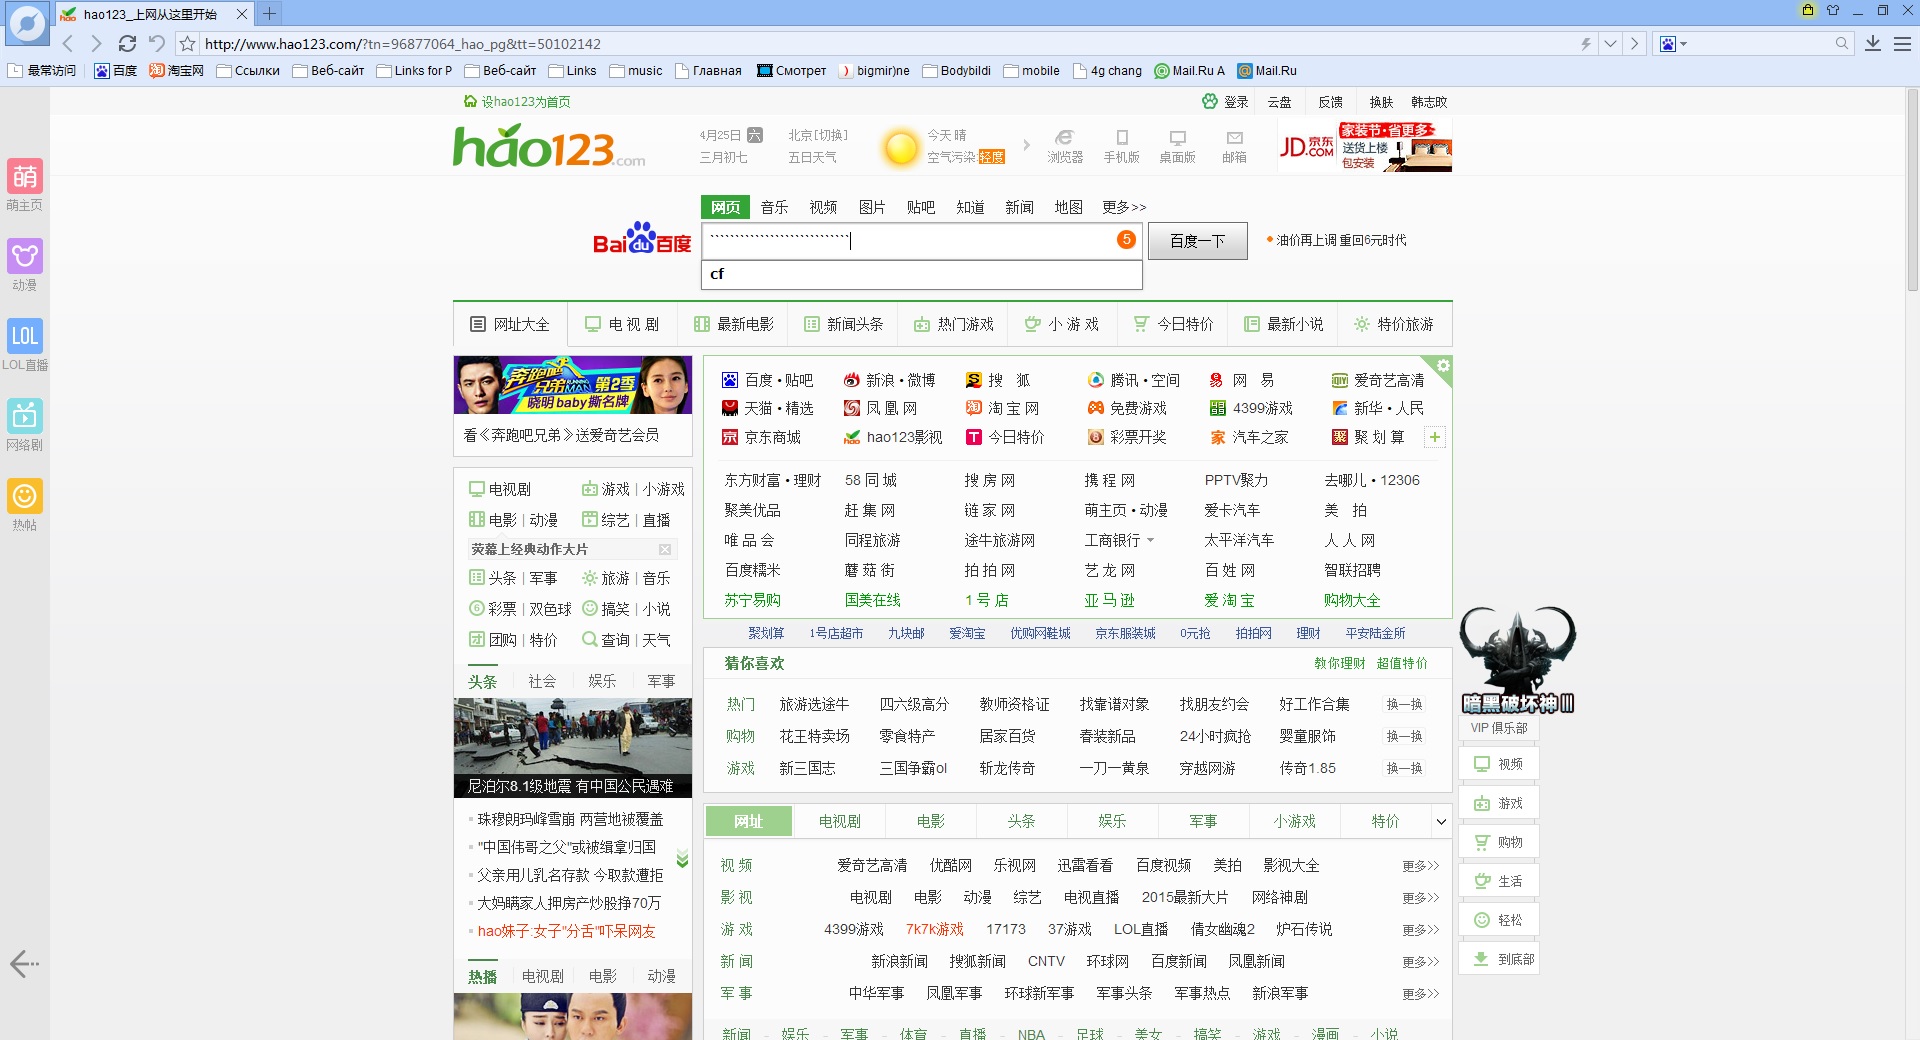Open JD 家装节 advertisement banner
Viewport: 1920px width, 1040px height.
pyautogui.click(x=1365, y=147)
